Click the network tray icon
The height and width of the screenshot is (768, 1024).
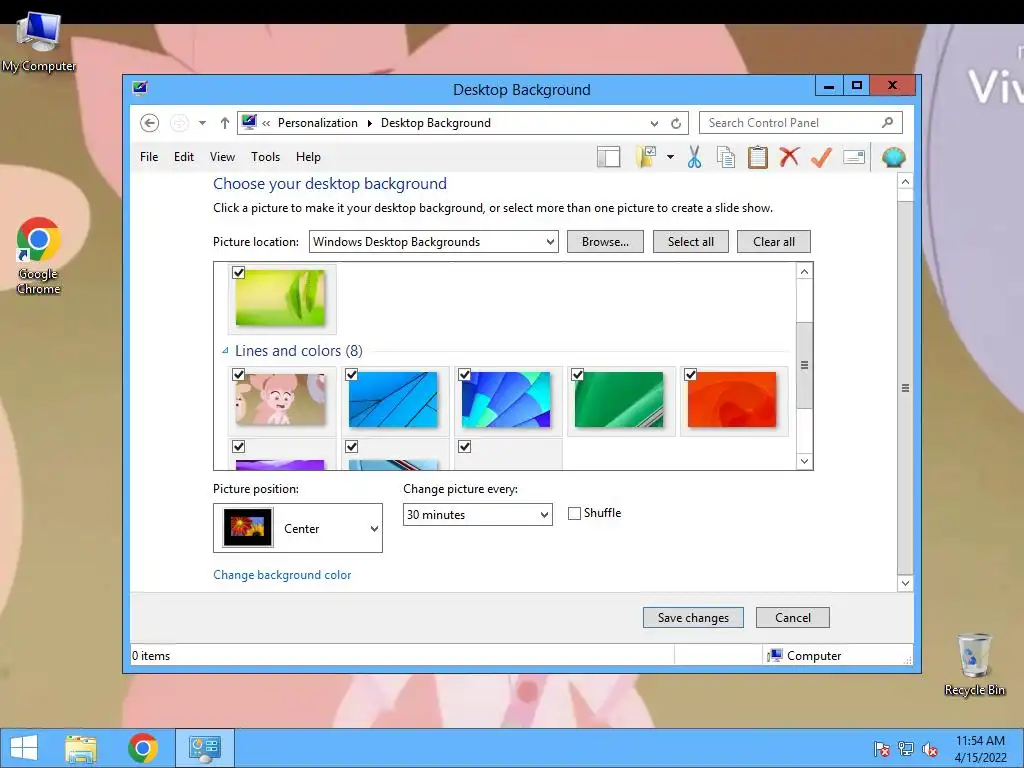[905, 749]
